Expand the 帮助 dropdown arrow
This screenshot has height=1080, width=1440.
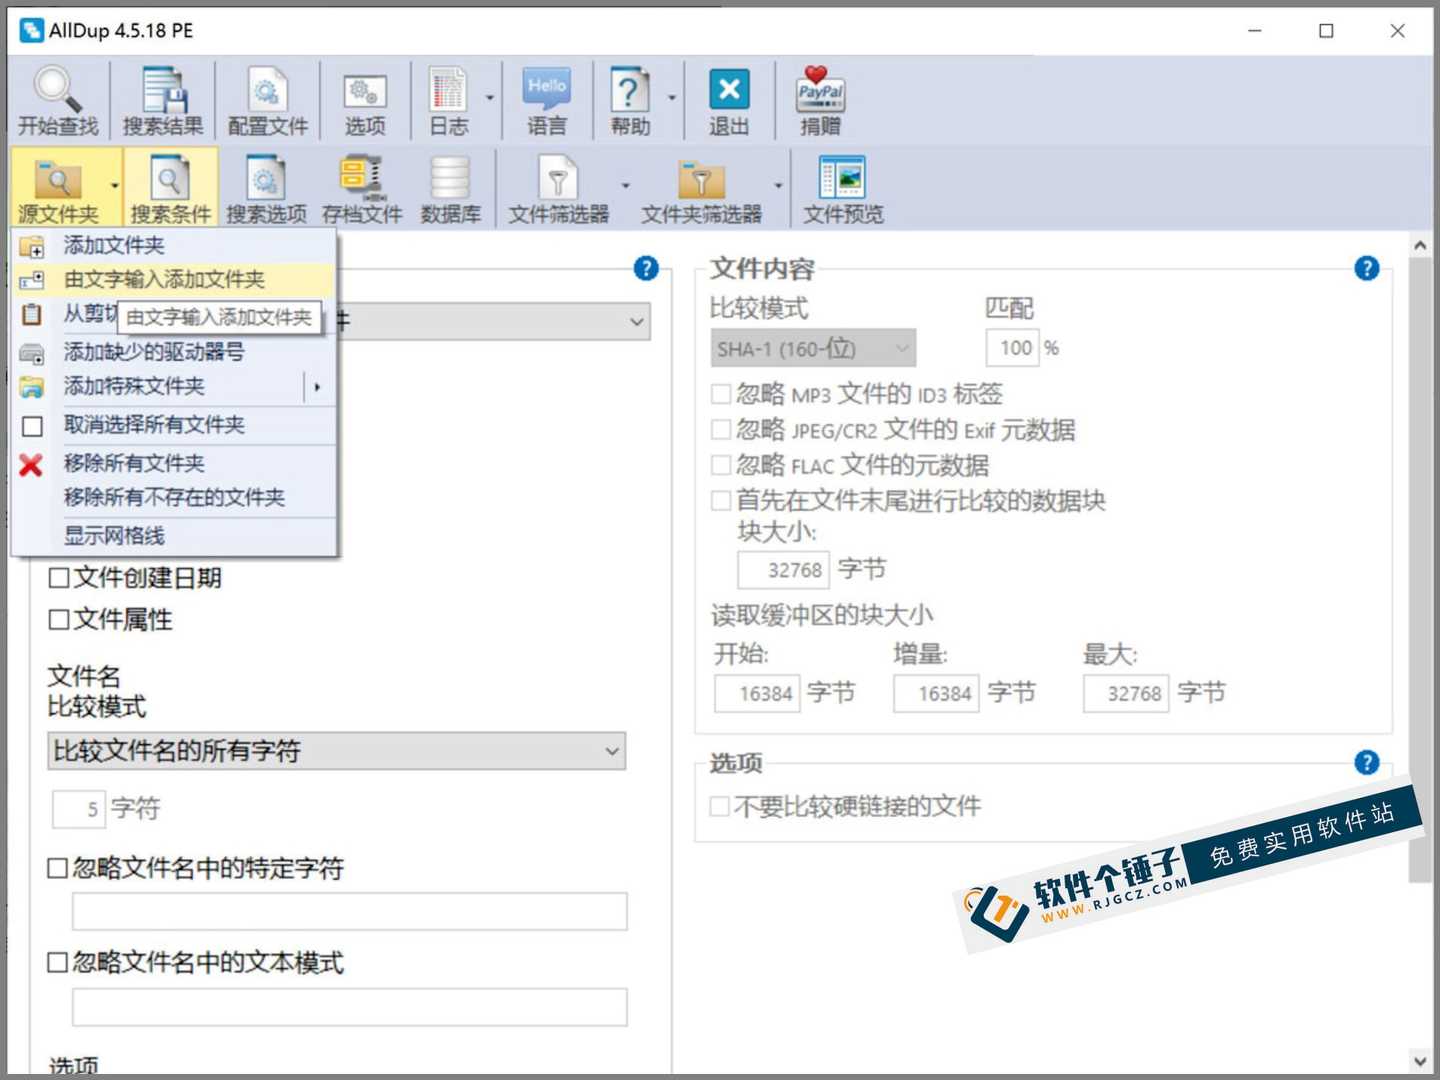tap(671, 98)
